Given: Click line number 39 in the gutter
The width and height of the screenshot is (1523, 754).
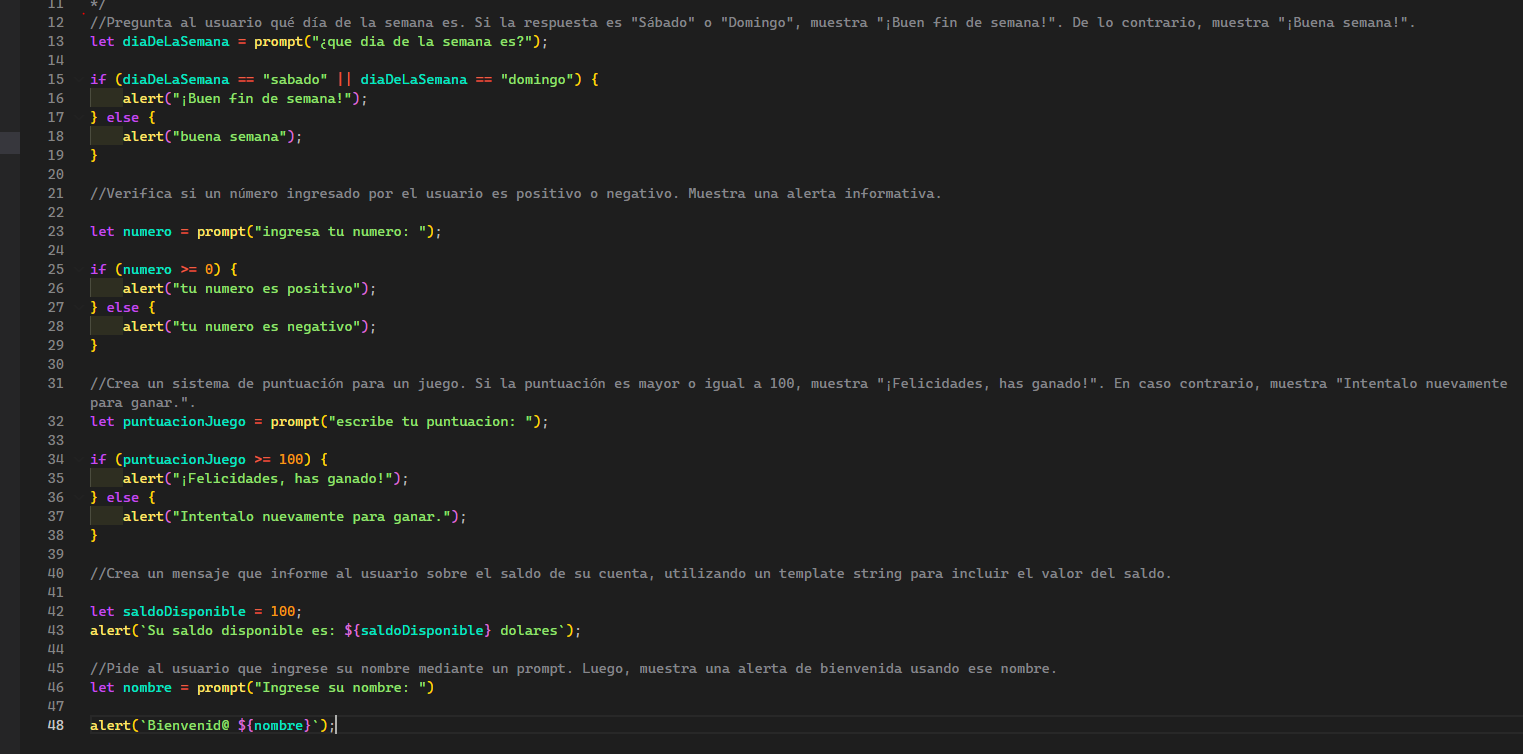Looking at the screenshot, I should pyautogui.click(x=56, y=554).
